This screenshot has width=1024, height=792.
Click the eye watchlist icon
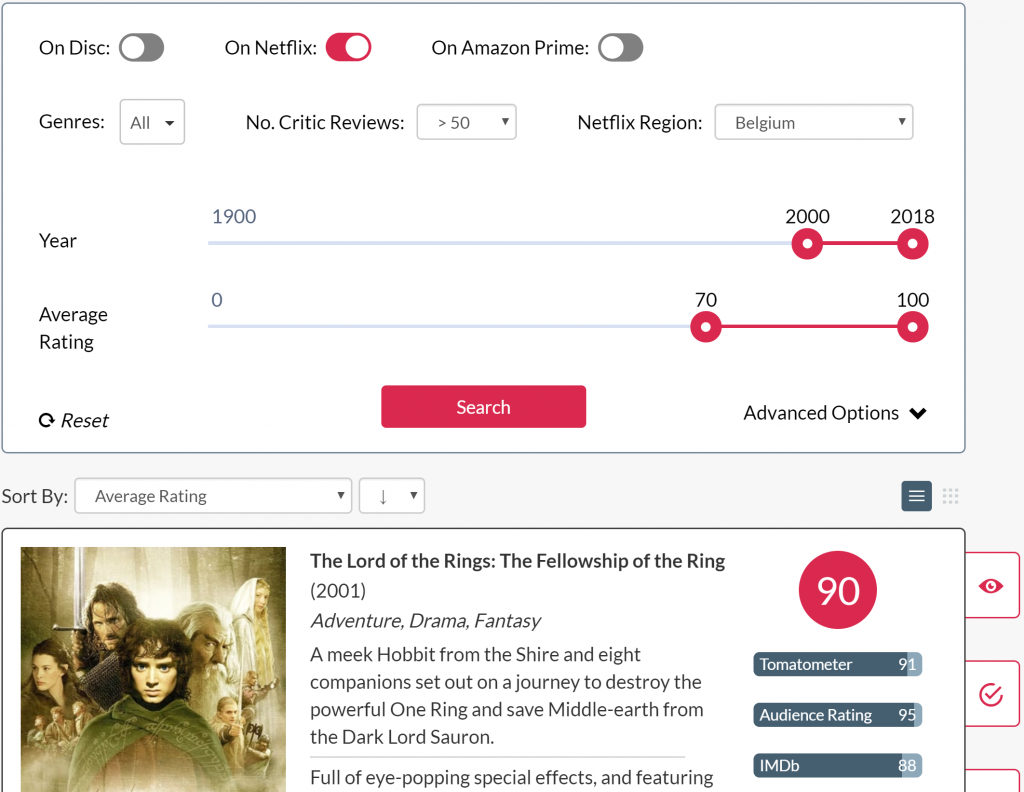(991, 586)
